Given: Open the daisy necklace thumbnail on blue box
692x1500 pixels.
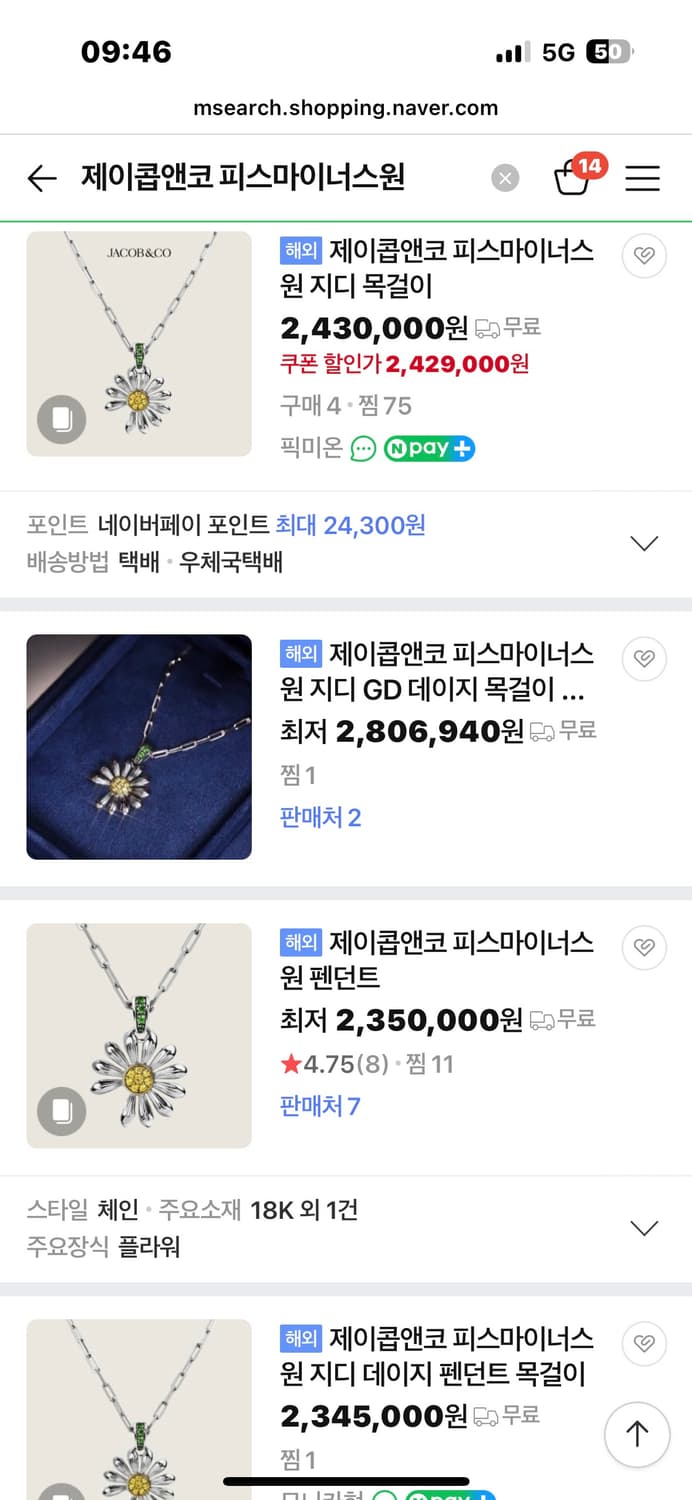Looking at the screenshot, I should [x=138, y=747].
